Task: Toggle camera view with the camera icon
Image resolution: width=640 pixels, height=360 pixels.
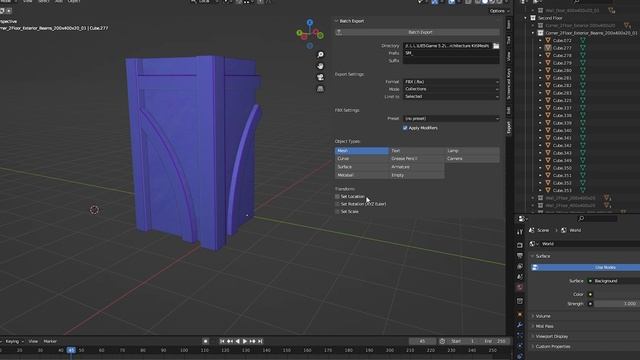Action: 320,77
